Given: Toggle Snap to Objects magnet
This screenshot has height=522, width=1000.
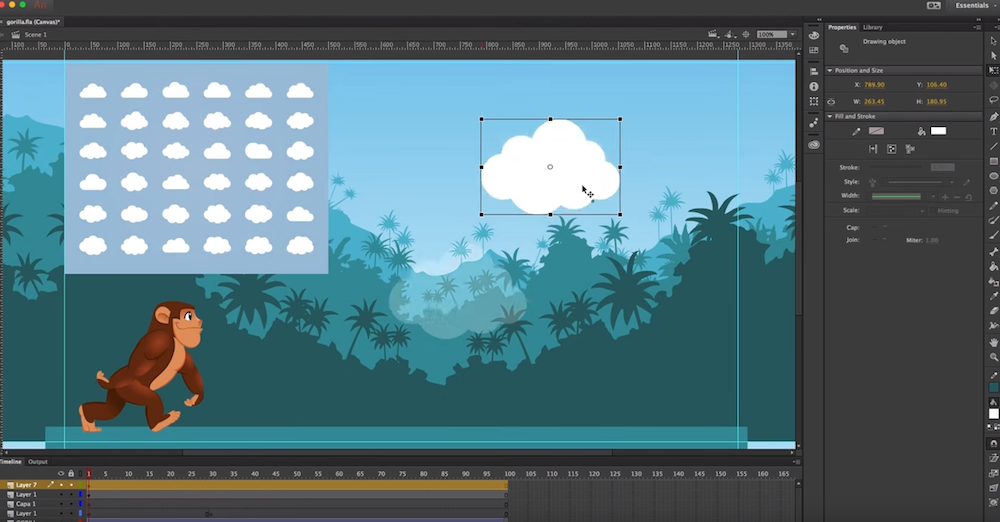Looking at the screenshot, I should pyautogui.click(x=993, y=443).
